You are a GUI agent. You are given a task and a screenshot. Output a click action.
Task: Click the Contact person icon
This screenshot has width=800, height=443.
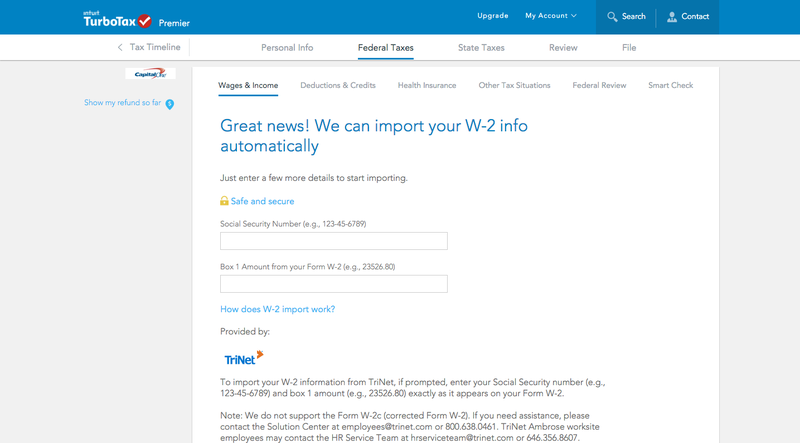coord(672,17)
